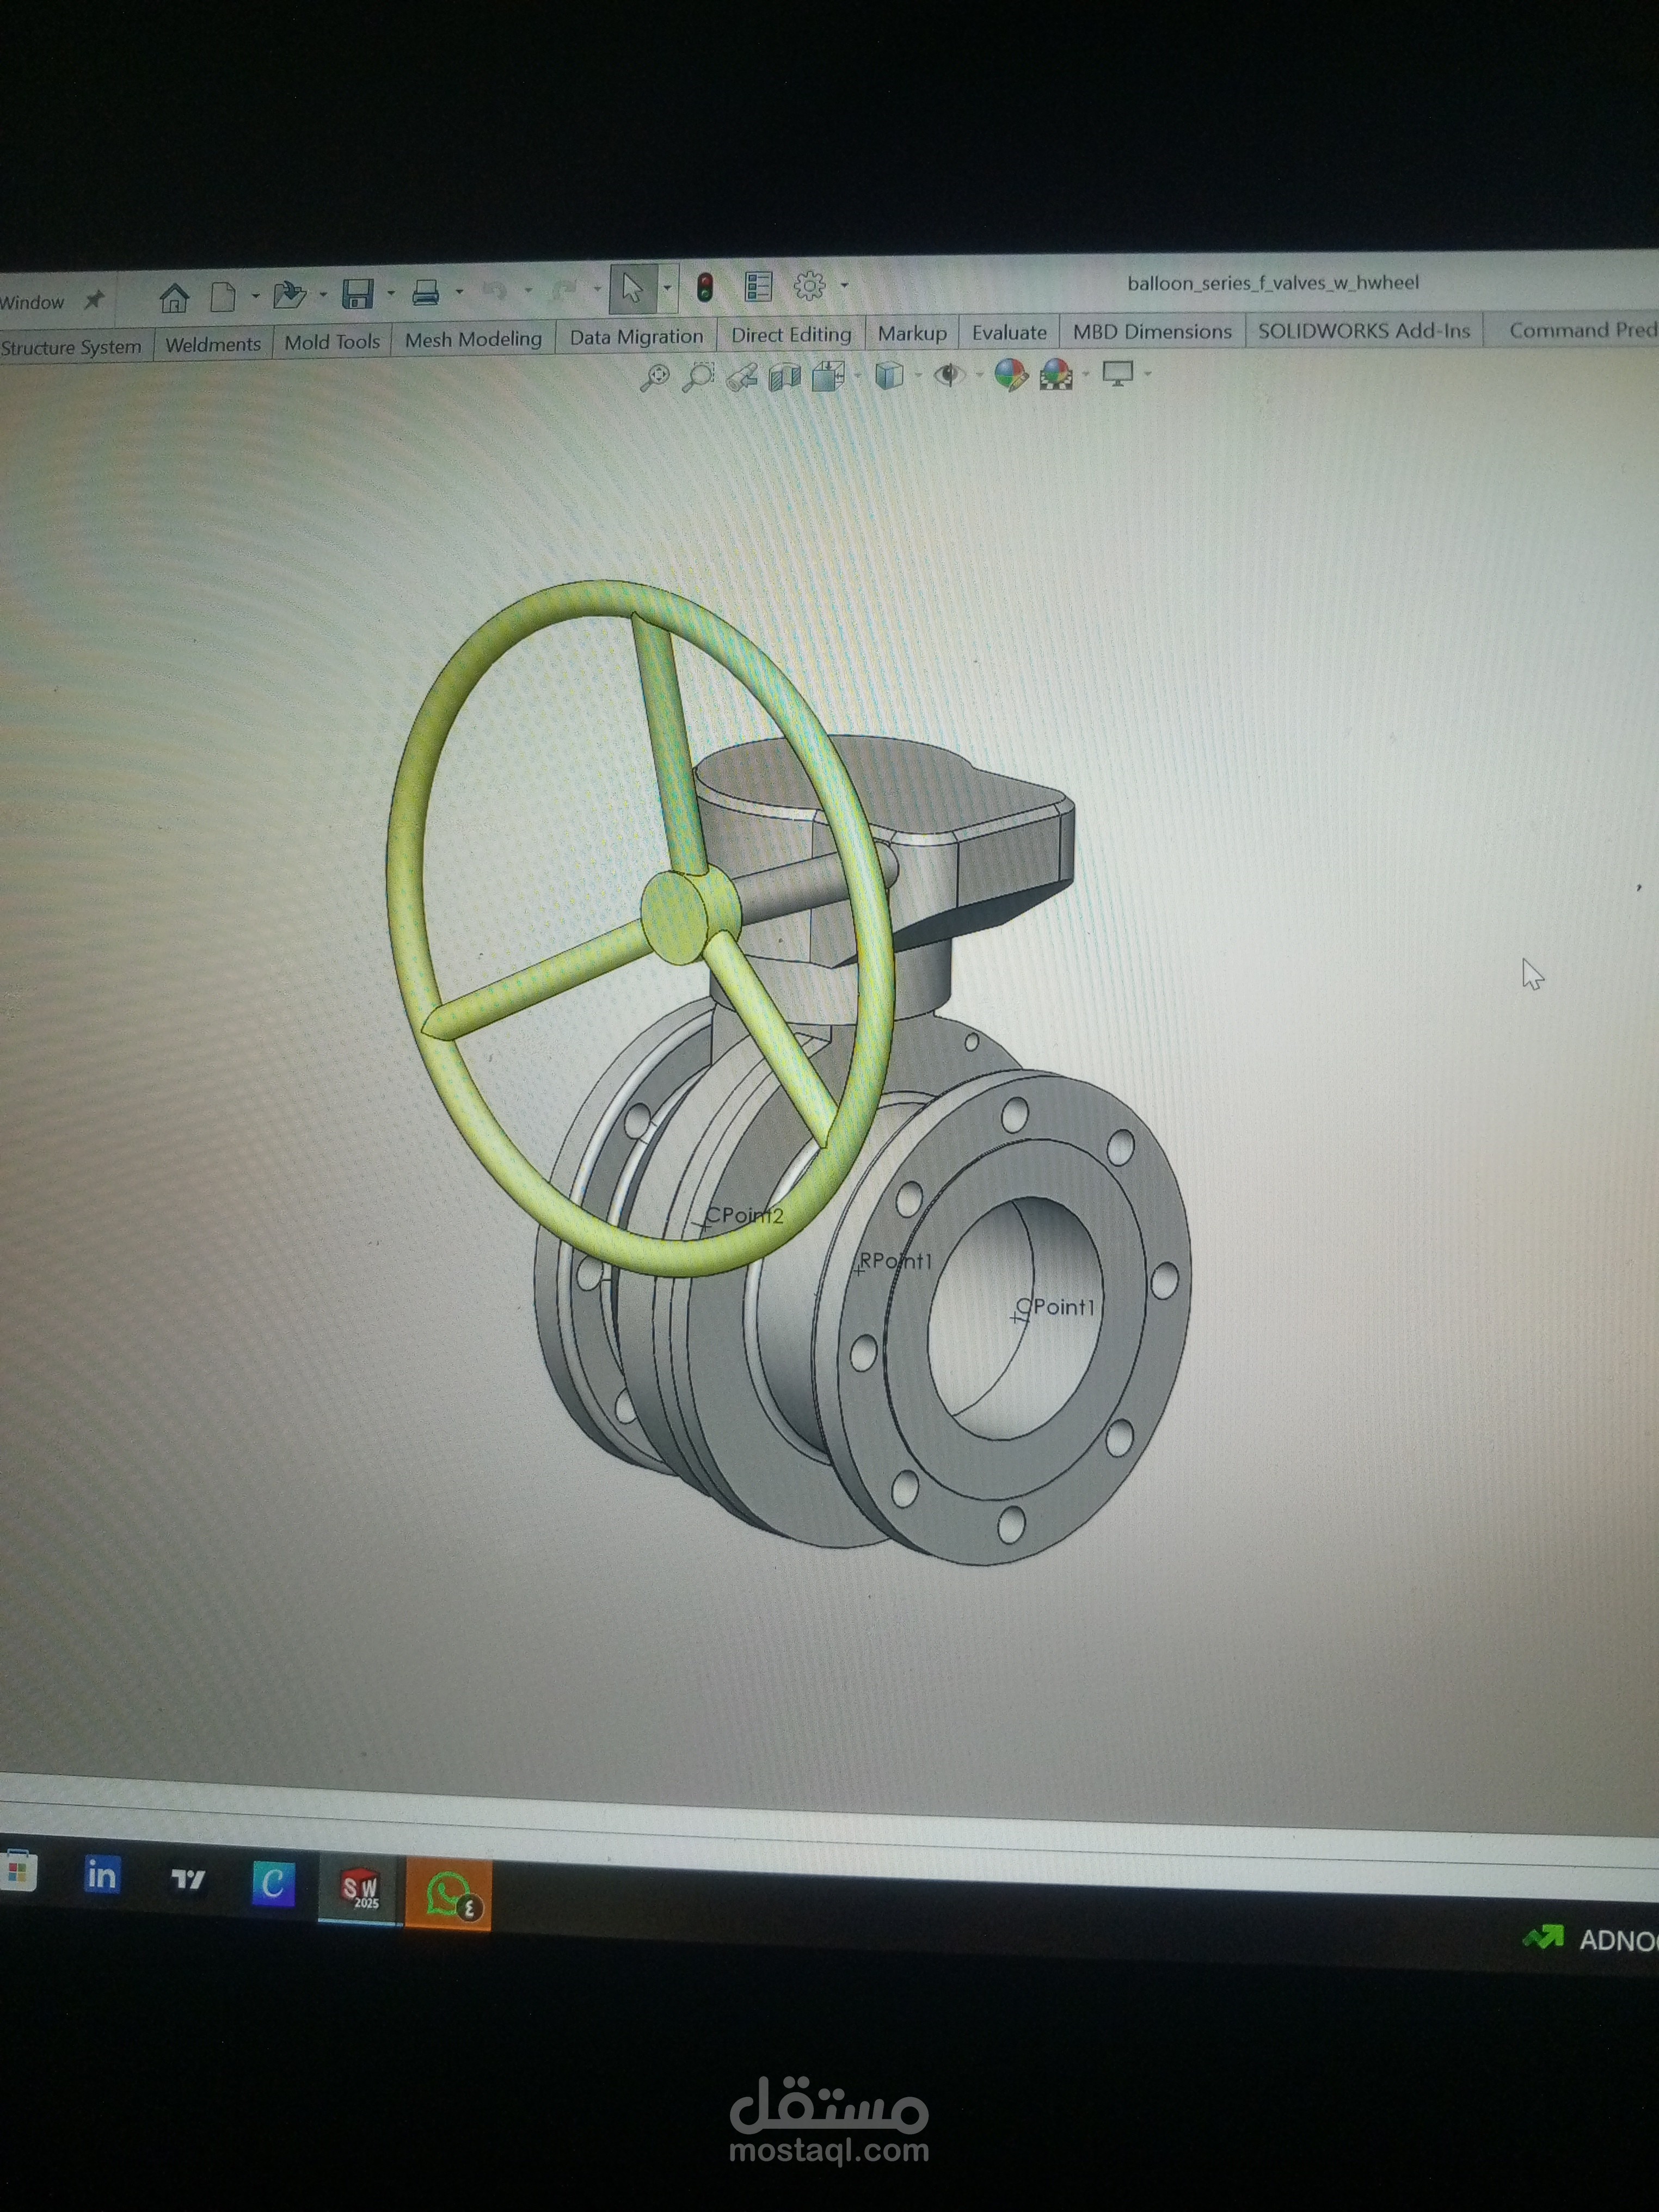This screenshot has height=2212, width=1659.
Task: Expand the Apply Scene dropdown arrow
Action: pos(1087,375)
